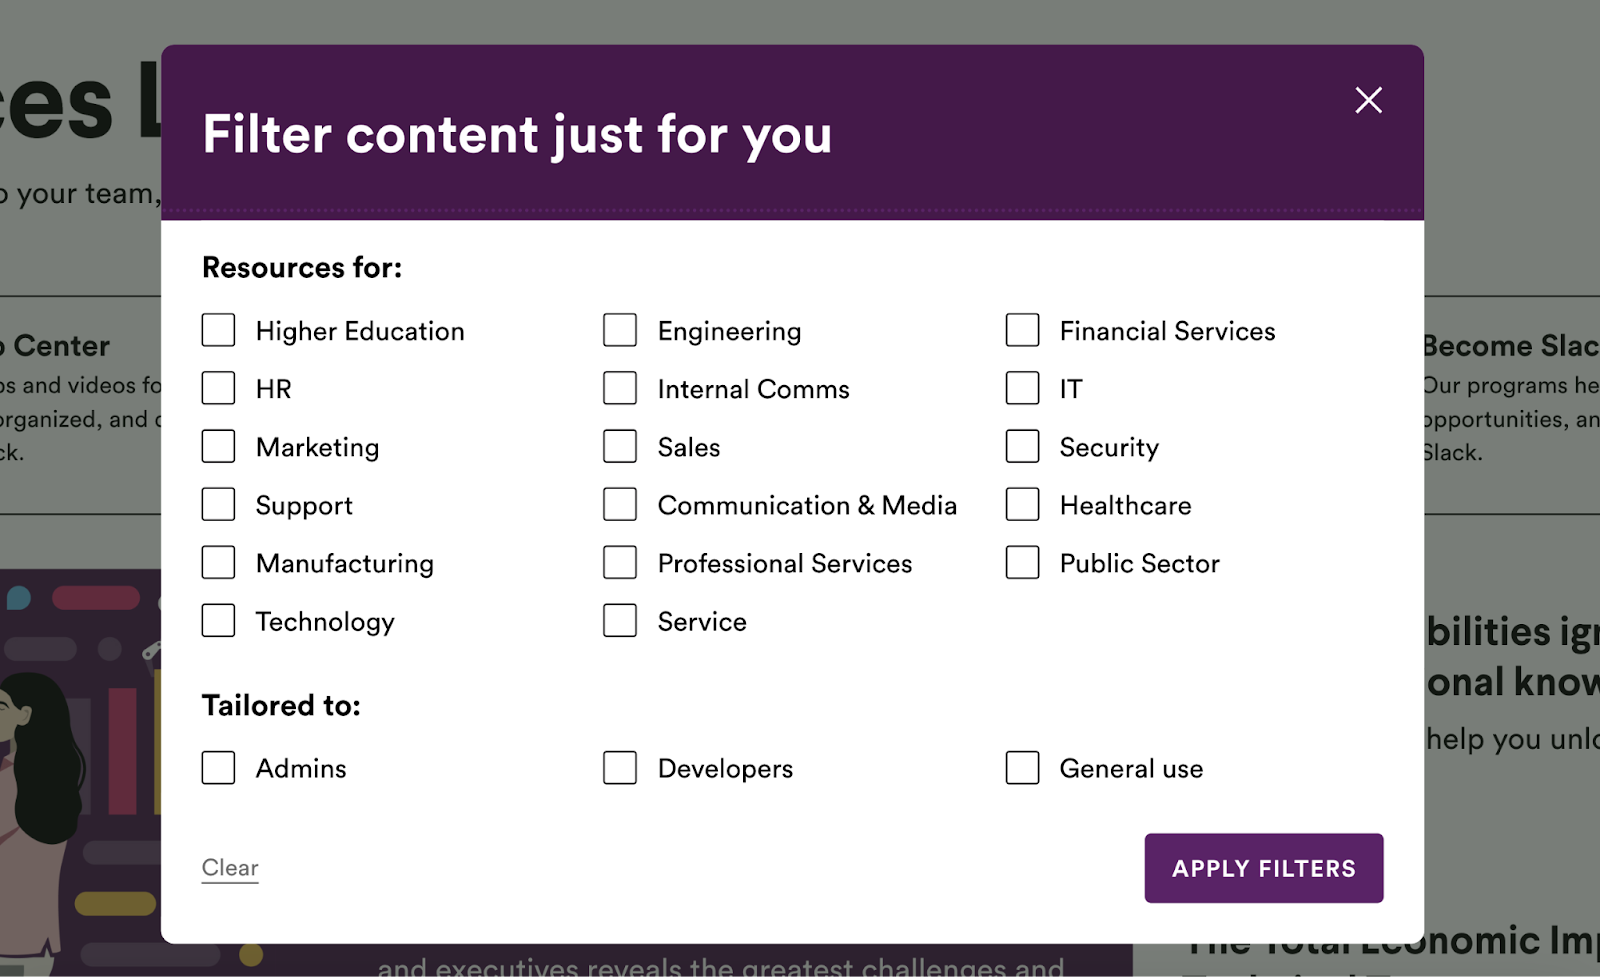Image resolution: width=1600 pixels, height=977 pixels.
Task: Open the Clear link to reset filters
Action: tap(229, 867)
